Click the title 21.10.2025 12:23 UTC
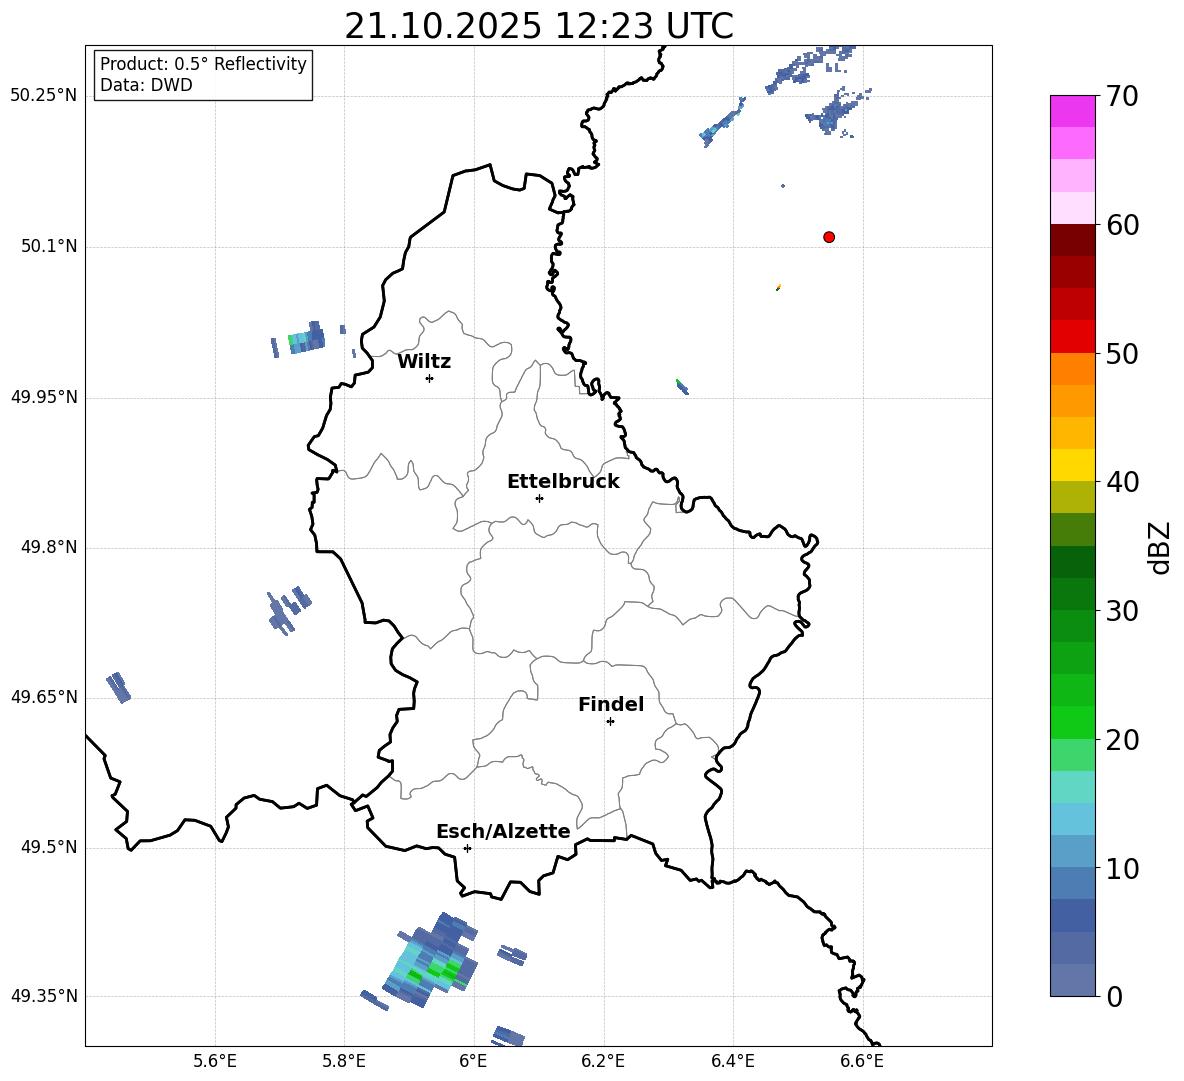Viewport: 1184px width, 1081px height. coord(539,26)
